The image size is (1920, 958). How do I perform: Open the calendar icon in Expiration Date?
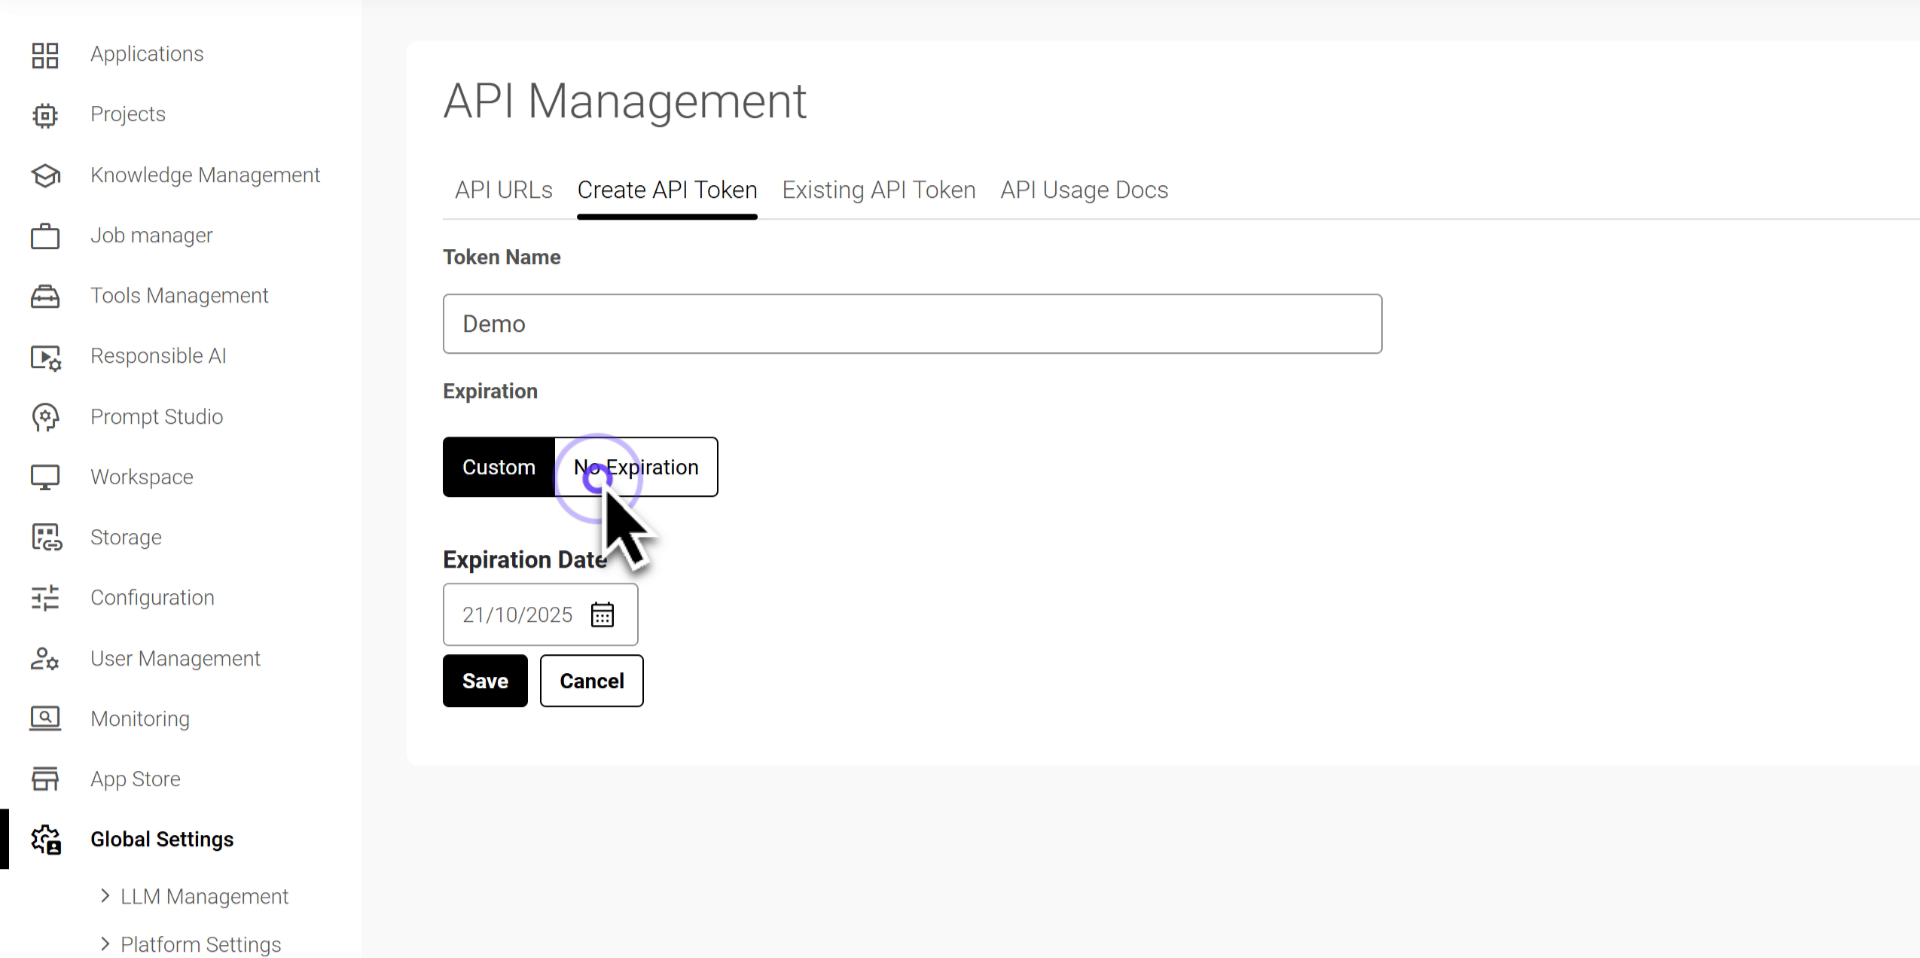coord(602,614)
